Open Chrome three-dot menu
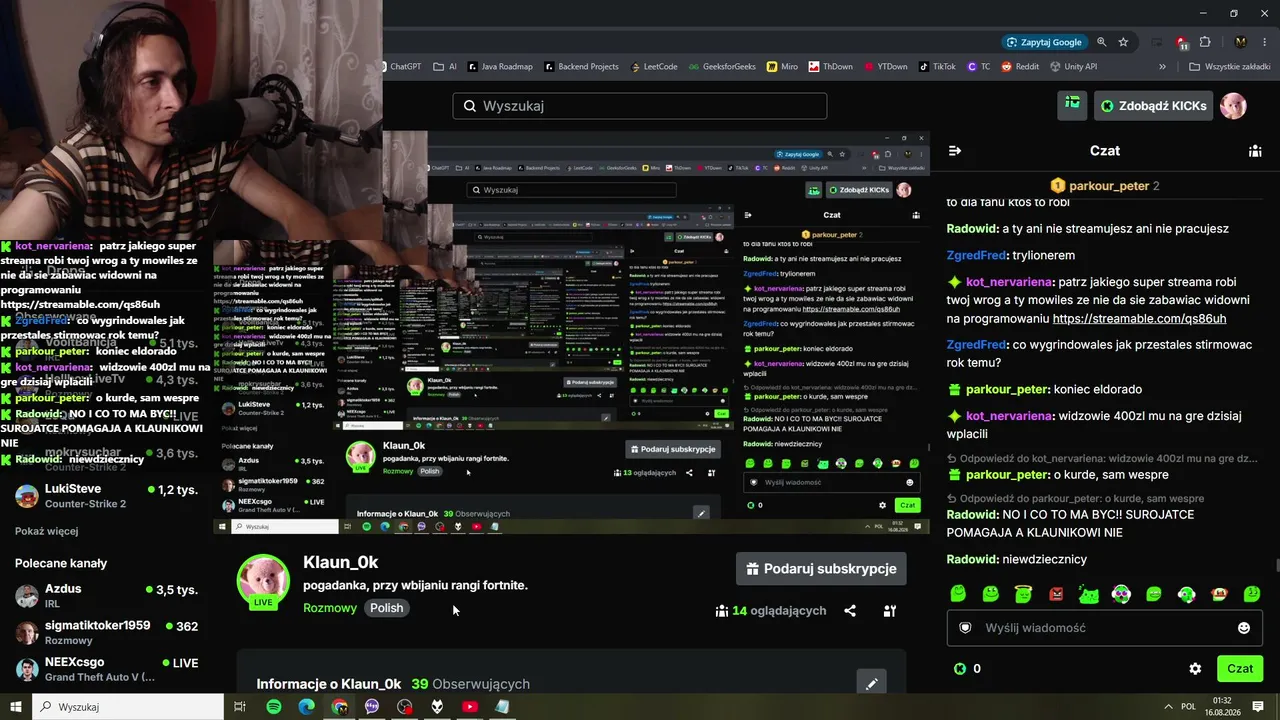 pos(1265,42)
